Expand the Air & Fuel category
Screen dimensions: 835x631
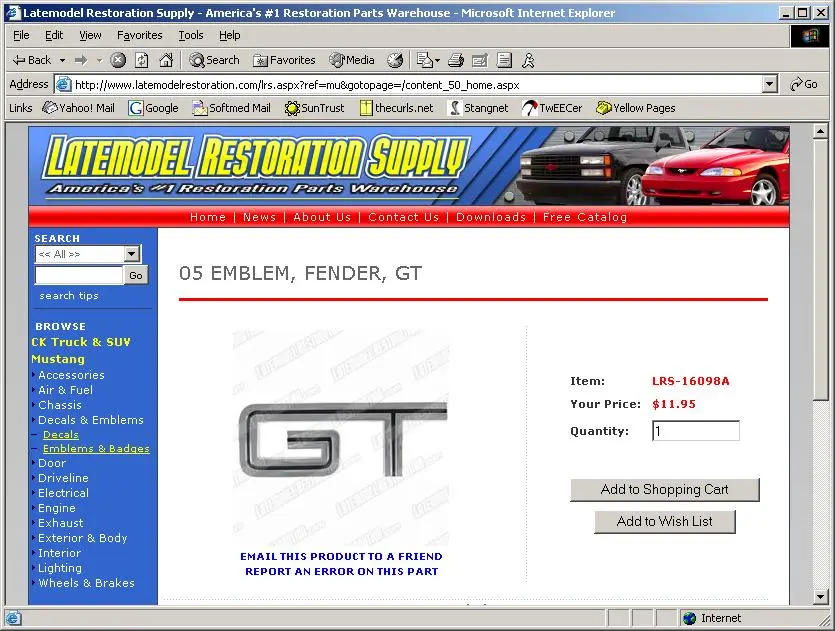click(65, 390)
